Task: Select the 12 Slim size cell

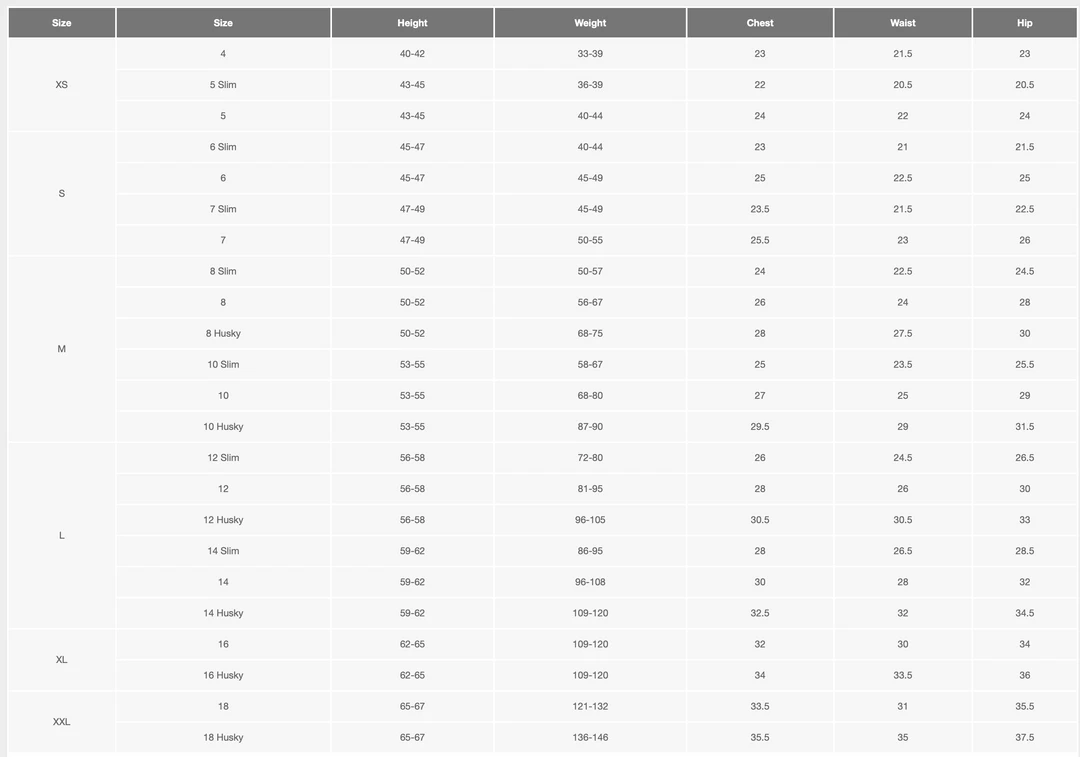Action: point(223,458)
